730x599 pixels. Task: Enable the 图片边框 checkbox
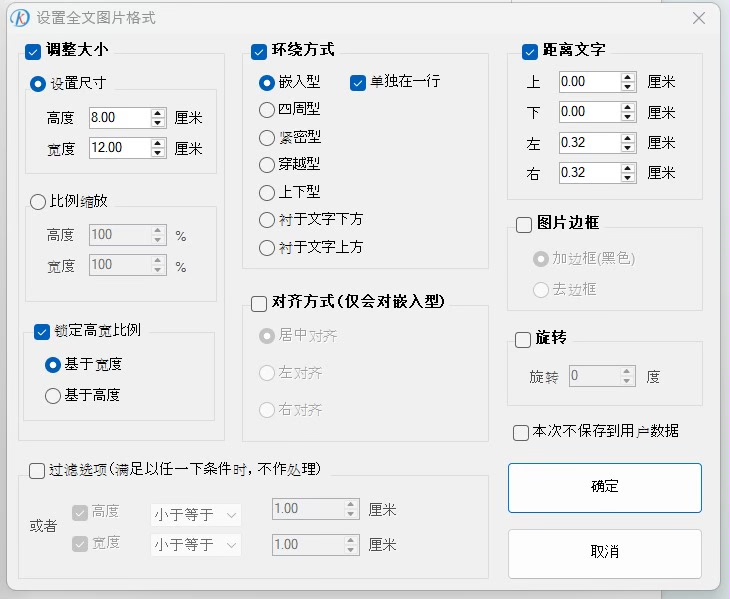[524, 225]
